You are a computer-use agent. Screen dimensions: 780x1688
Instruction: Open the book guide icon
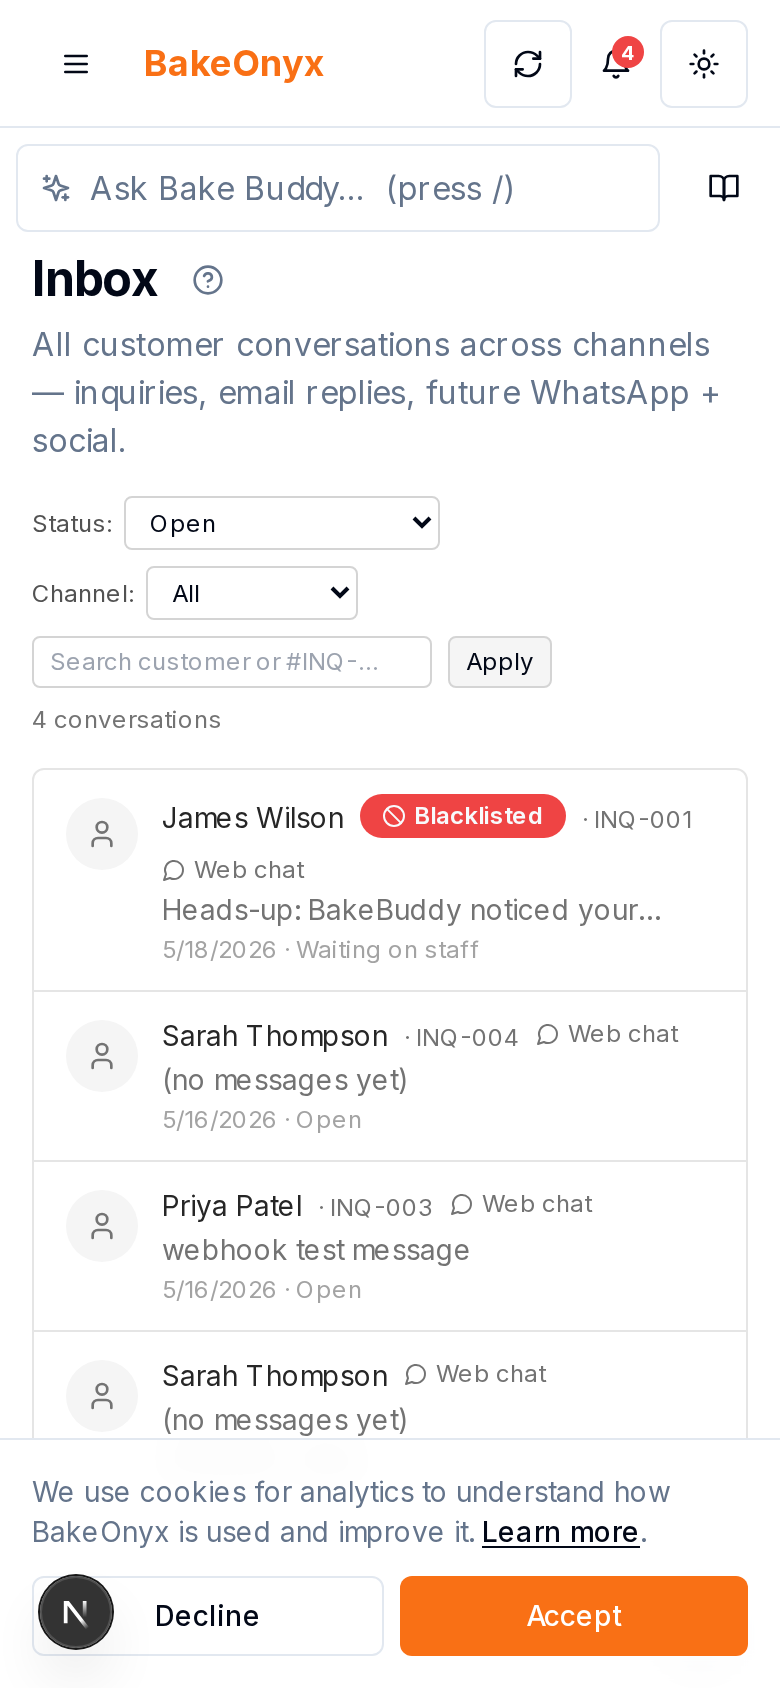(x=724, y=188)
